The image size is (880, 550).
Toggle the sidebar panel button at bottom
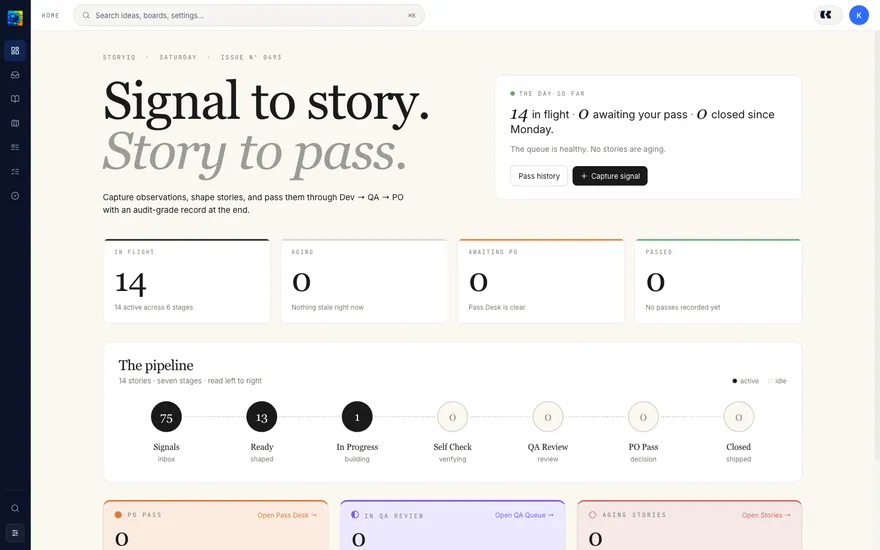click(x=15, y=533)
